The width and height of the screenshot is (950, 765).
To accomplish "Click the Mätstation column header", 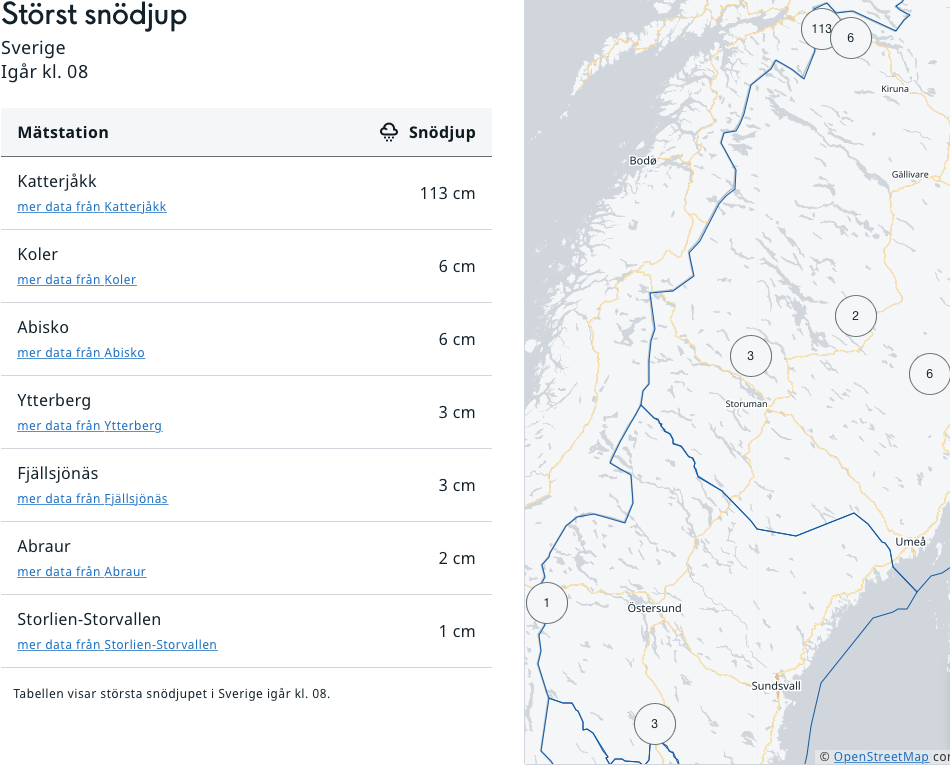I will point(63,132).
